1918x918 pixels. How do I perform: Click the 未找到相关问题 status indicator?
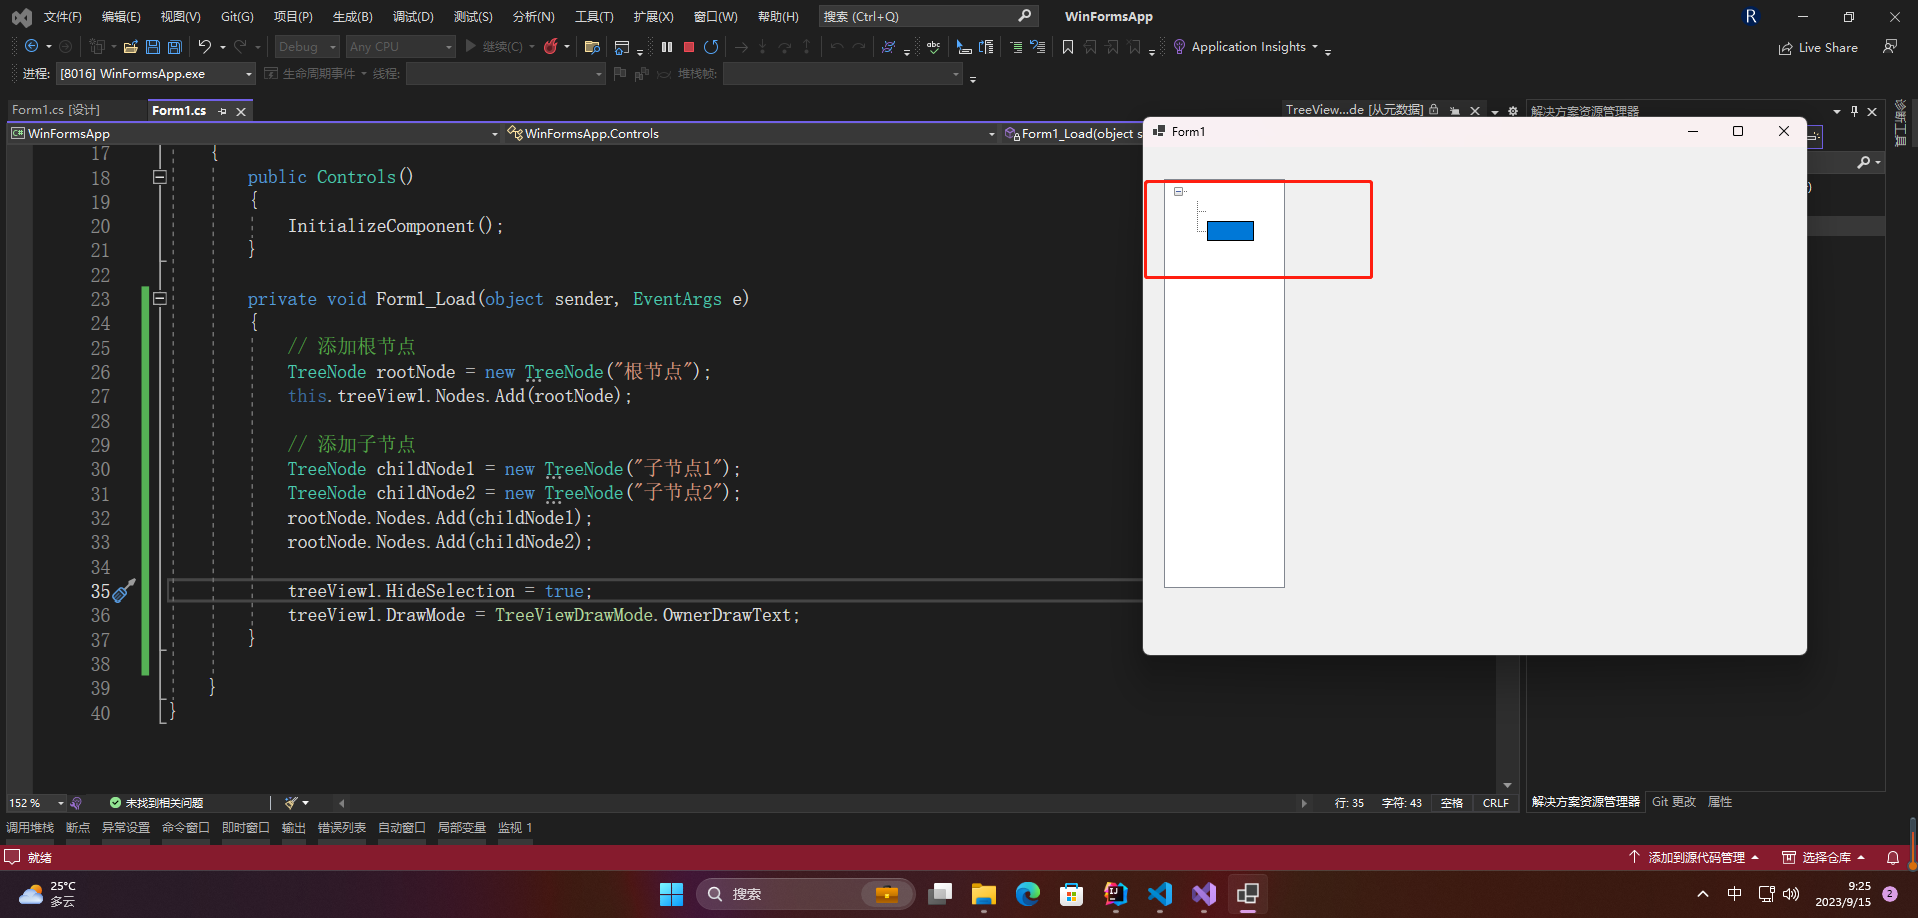point(156,803)
